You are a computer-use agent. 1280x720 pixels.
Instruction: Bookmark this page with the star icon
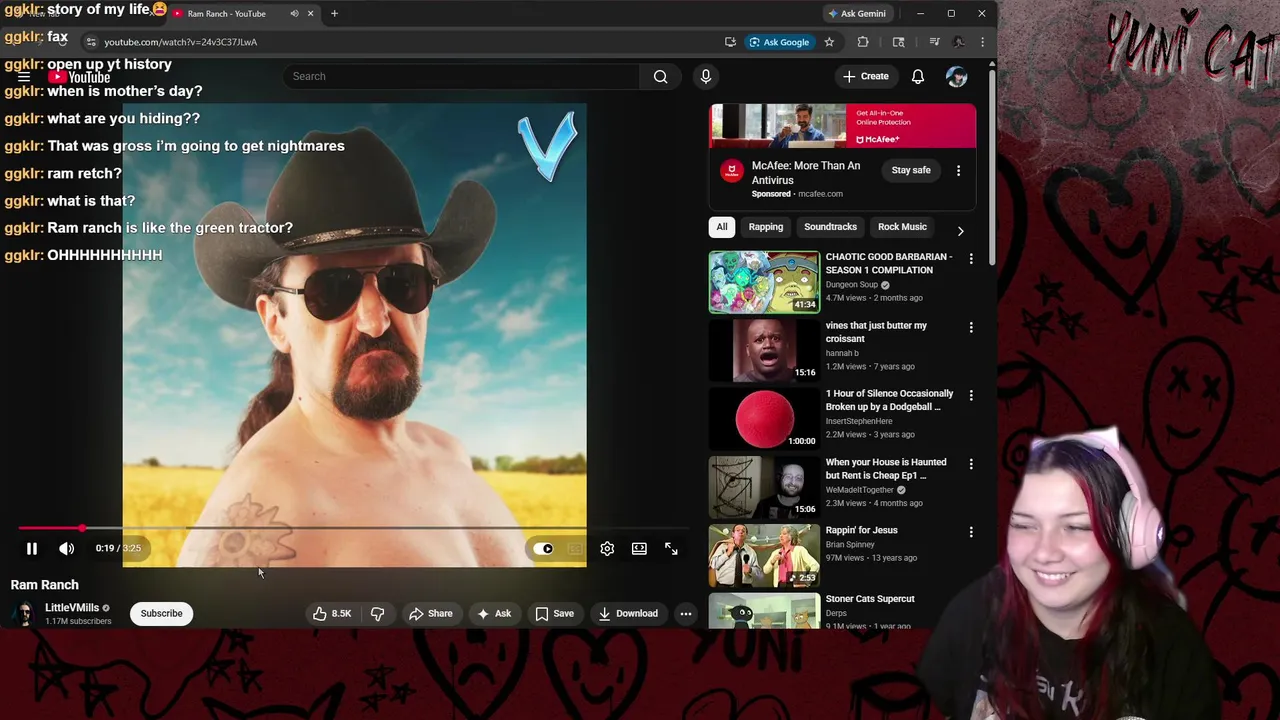(829, 42)
